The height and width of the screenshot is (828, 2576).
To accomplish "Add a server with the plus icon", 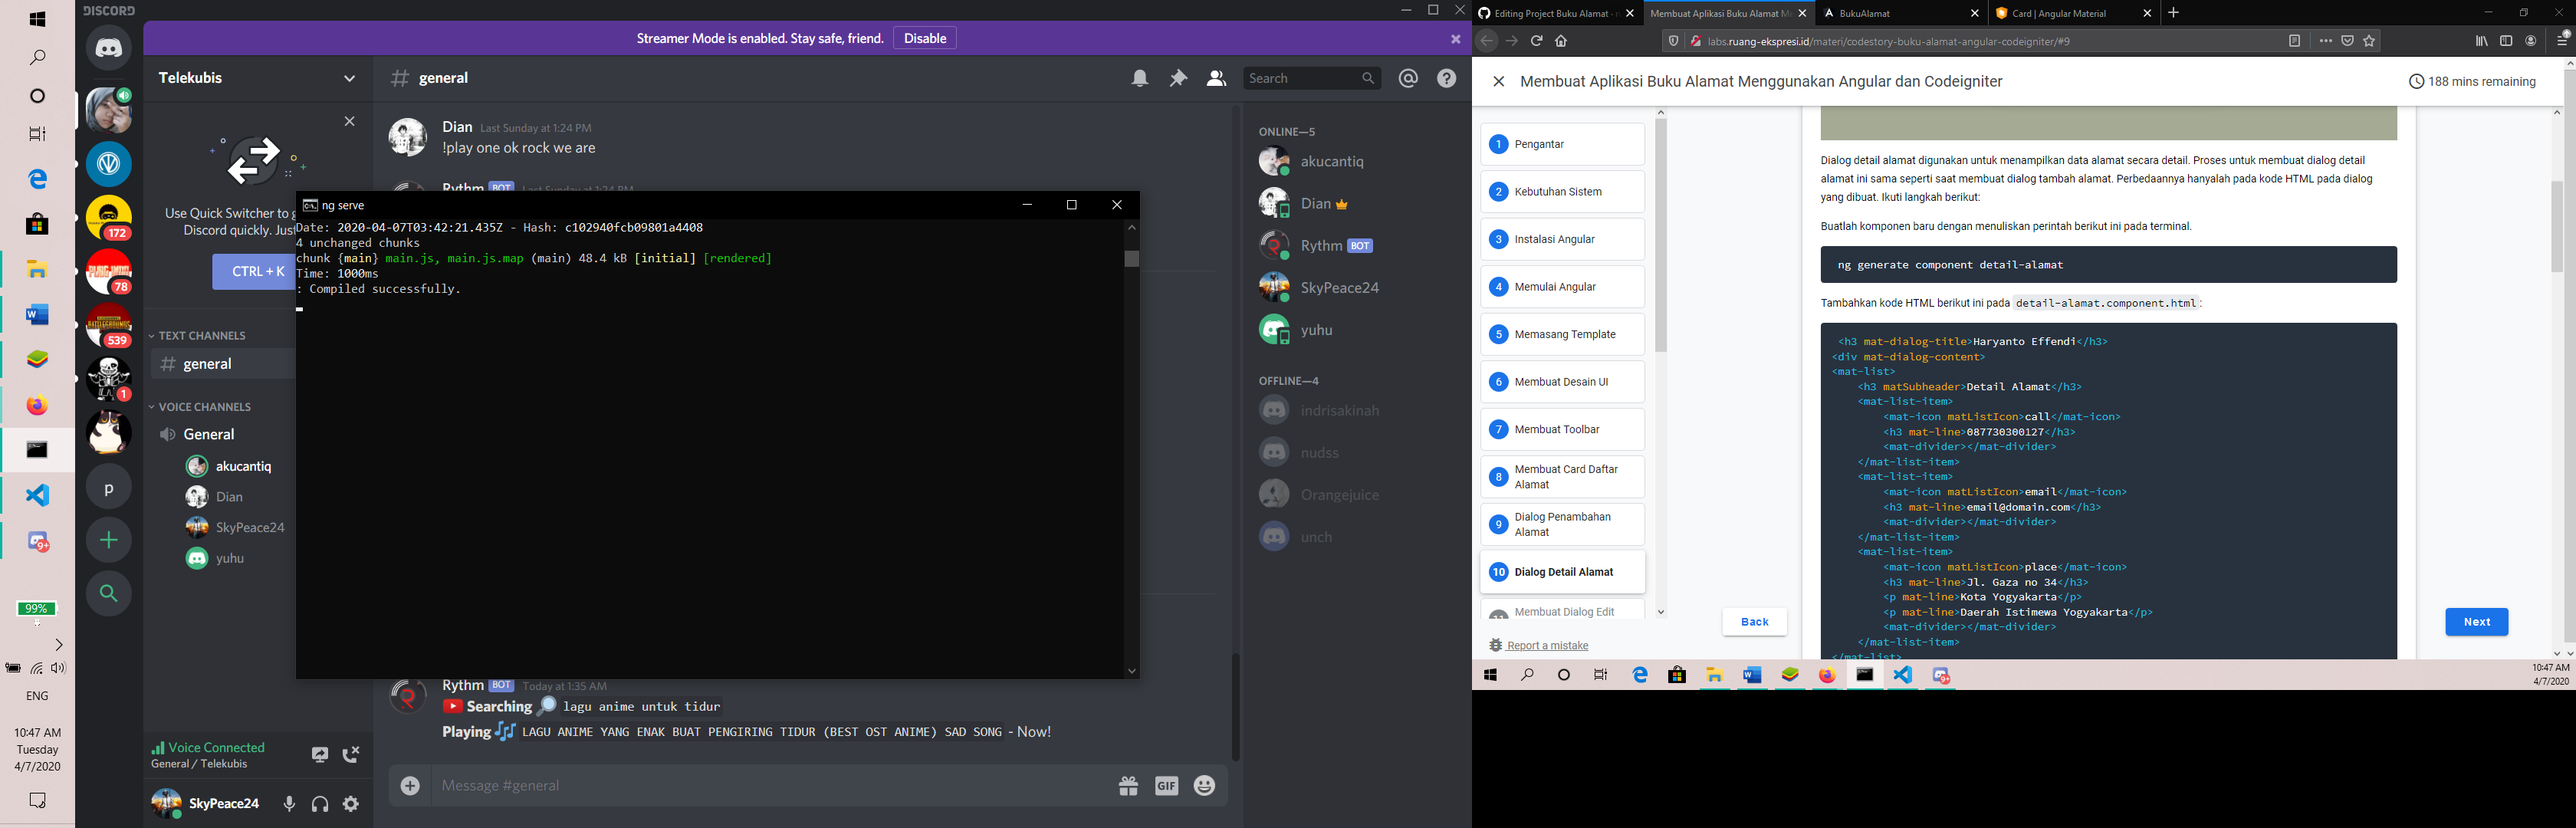I will coord(109,540).
